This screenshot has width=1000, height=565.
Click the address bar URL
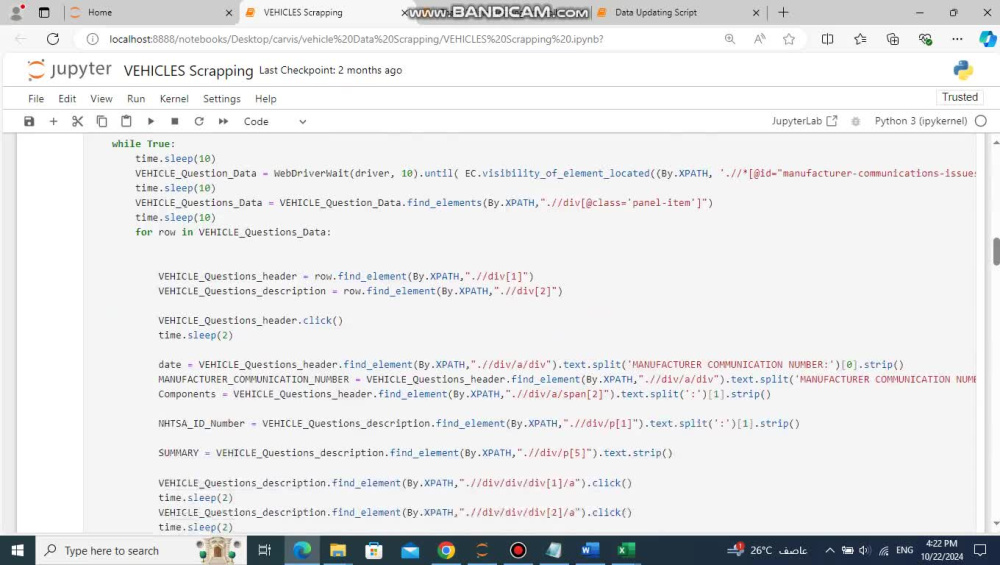(x=356, y=39)
